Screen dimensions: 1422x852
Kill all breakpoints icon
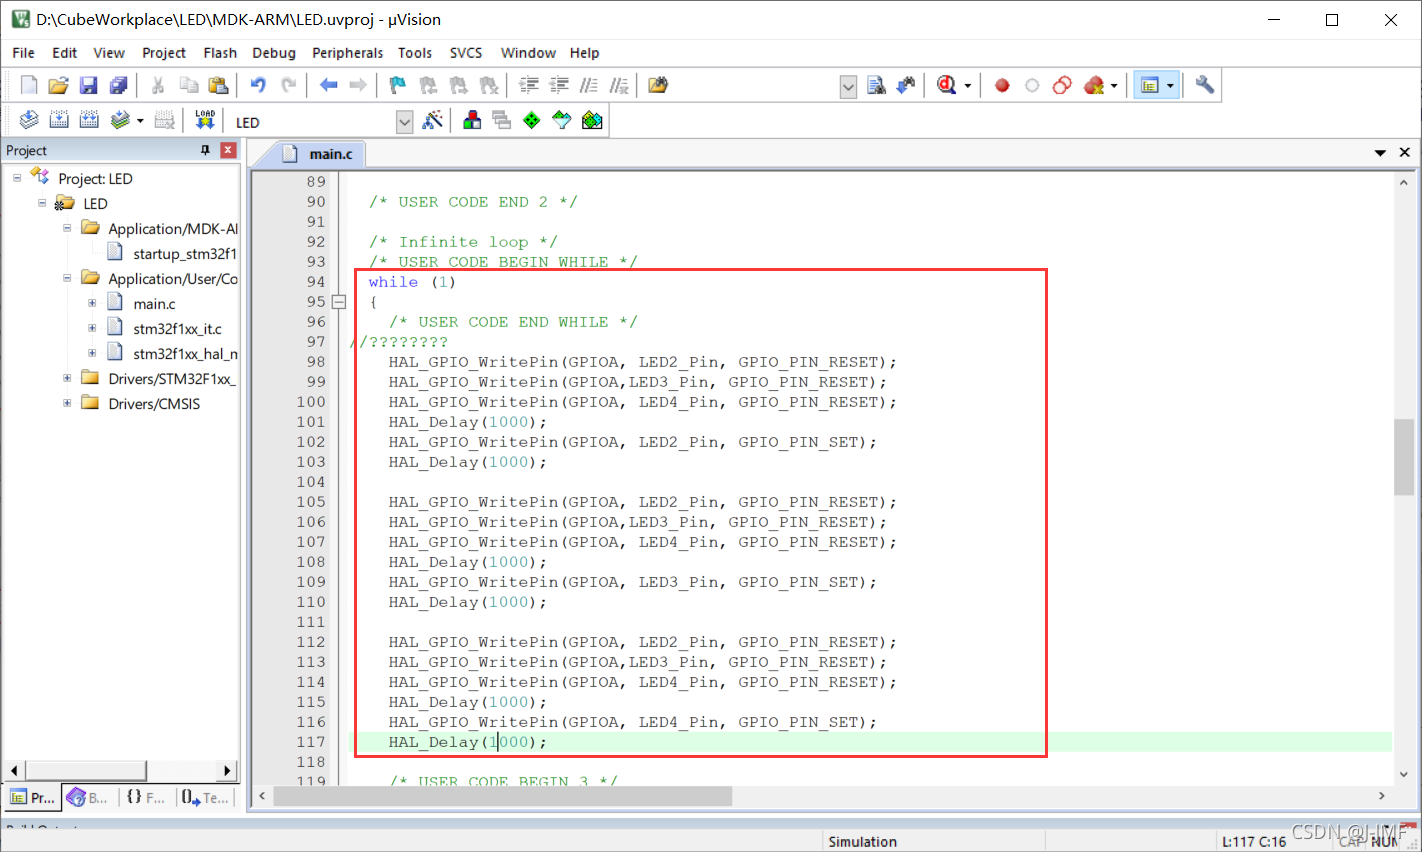point(1094,85)
